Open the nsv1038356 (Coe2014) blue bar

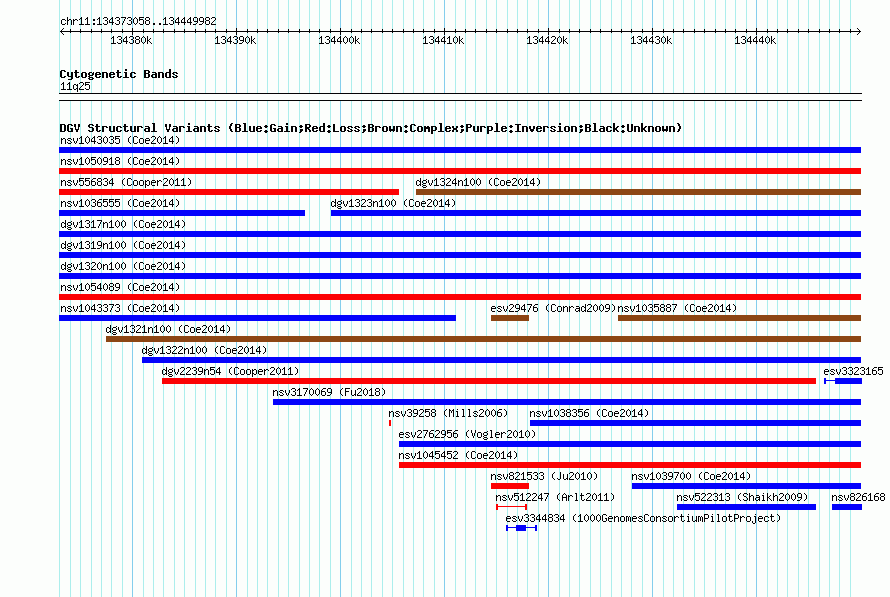695,423
